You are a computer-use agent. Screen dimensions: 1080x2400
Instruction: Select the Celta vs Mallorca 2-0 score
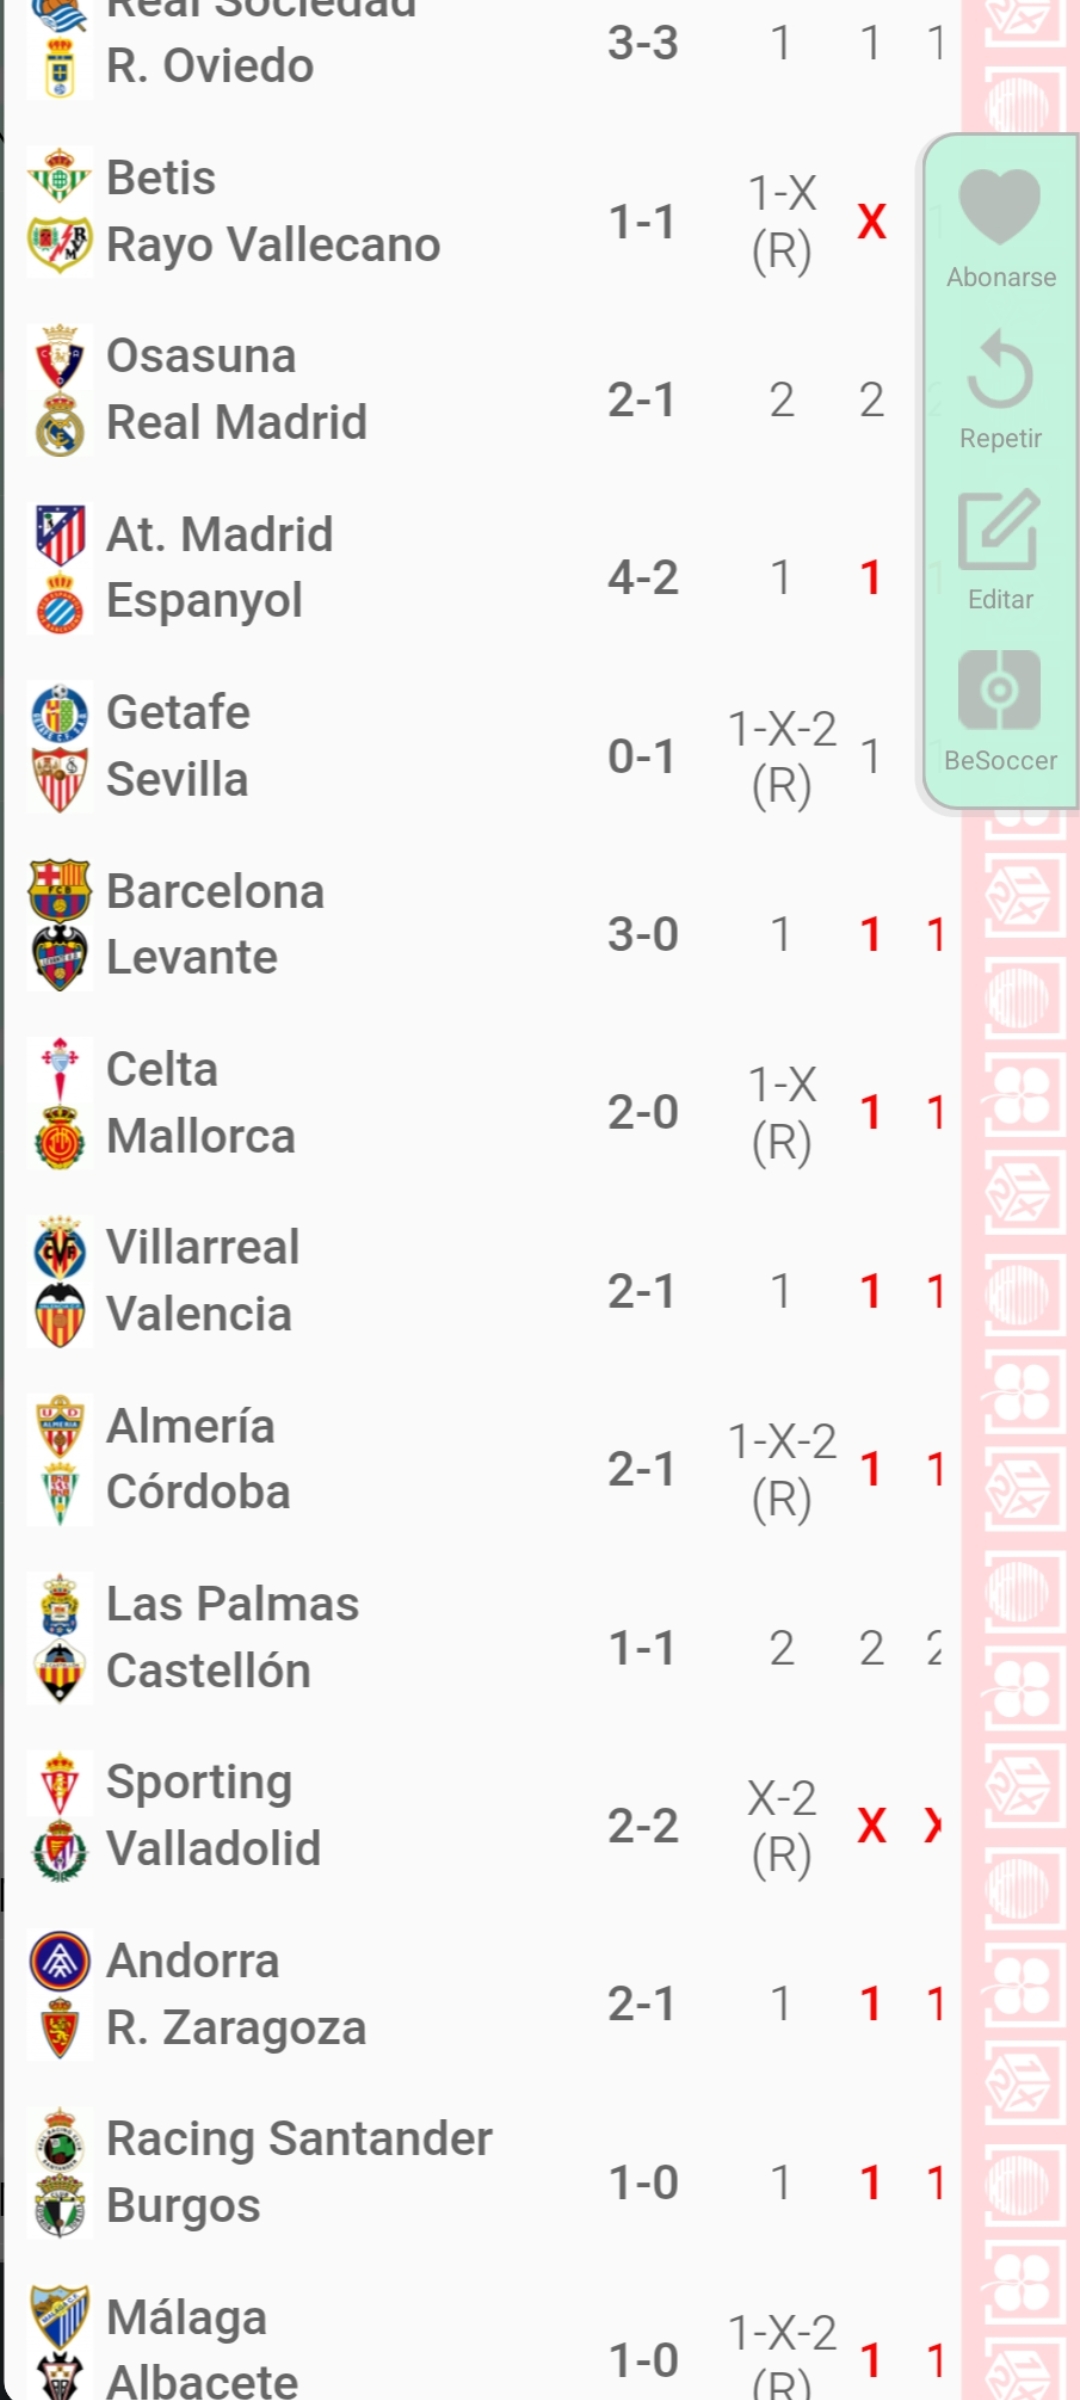643,1112
